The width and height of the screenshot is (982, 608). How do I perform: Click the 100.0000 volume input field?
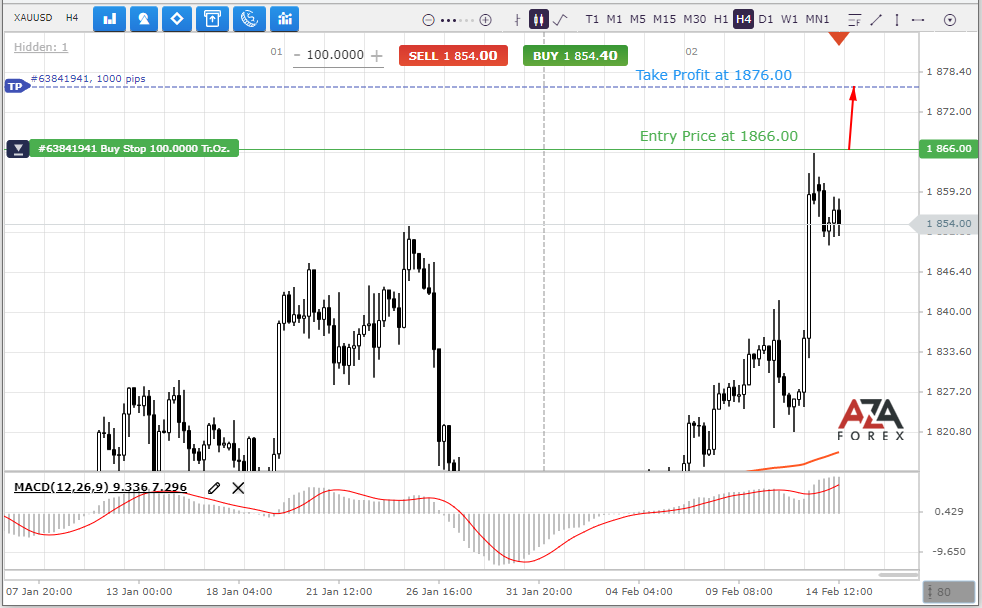[x=335, y=55]
